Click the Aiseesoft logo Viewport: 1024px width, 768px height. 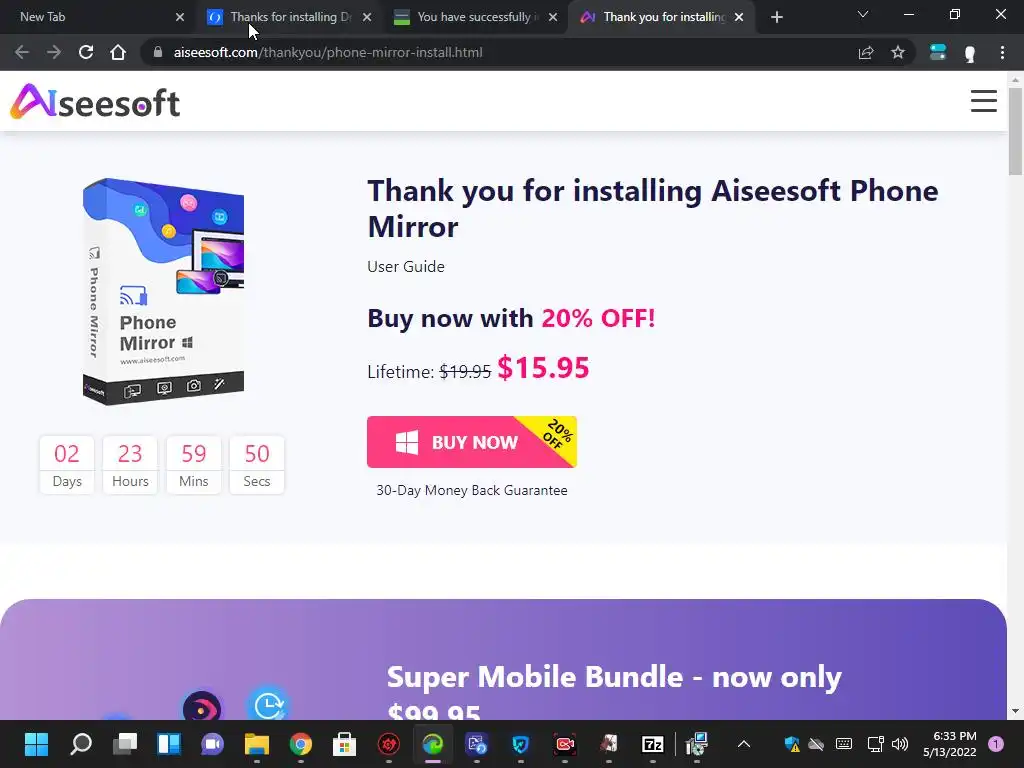coord(95,101)
